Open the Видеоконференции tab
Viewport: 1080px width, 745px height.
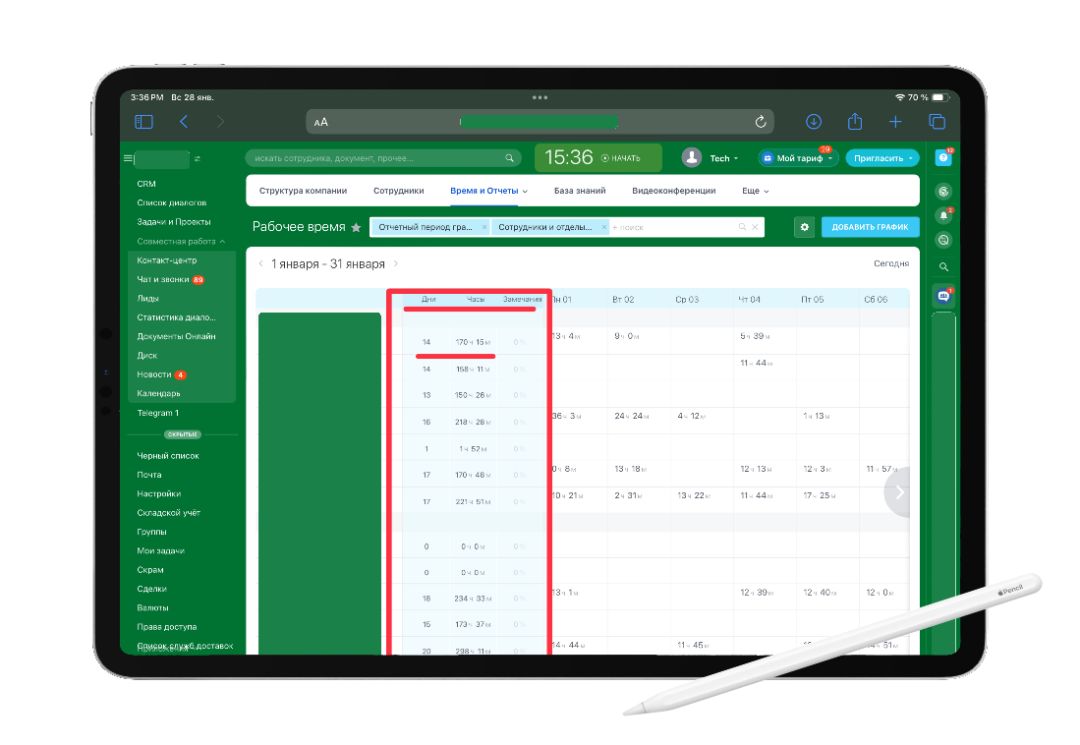pos(674,191)
